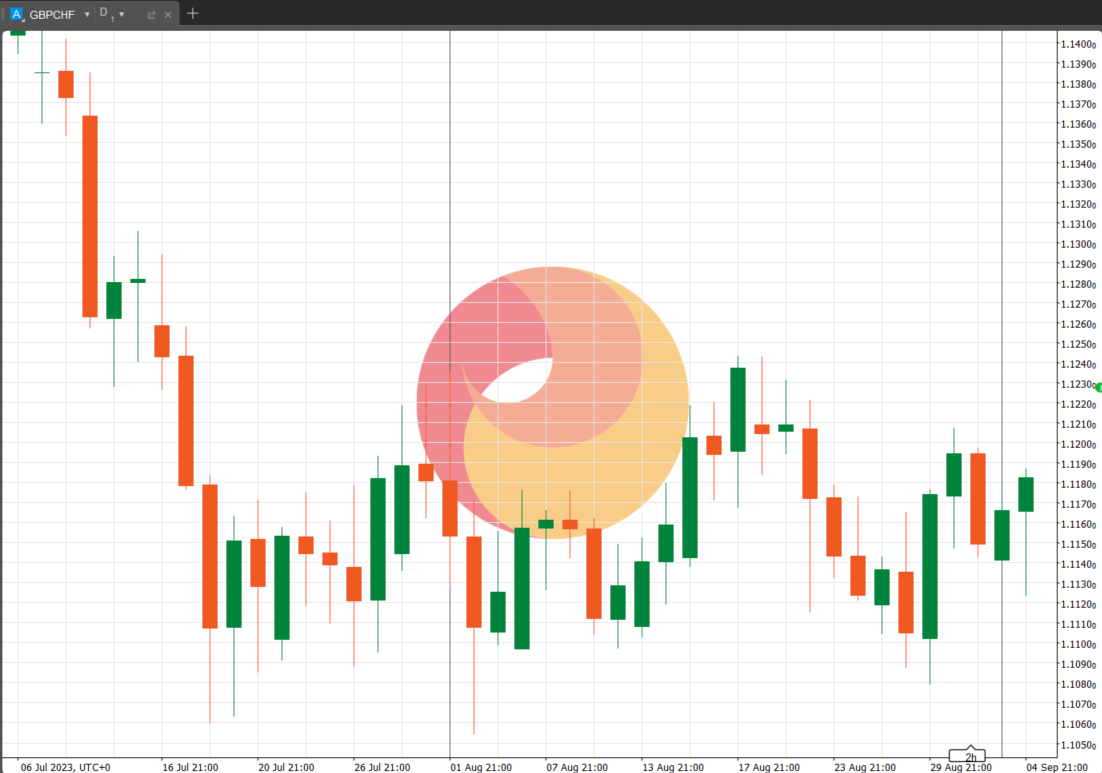The width and height of the screenshot is (1102, 773).
Task: Select the GBPCHF symbol name on the tab
Action: tap(52, 15)
